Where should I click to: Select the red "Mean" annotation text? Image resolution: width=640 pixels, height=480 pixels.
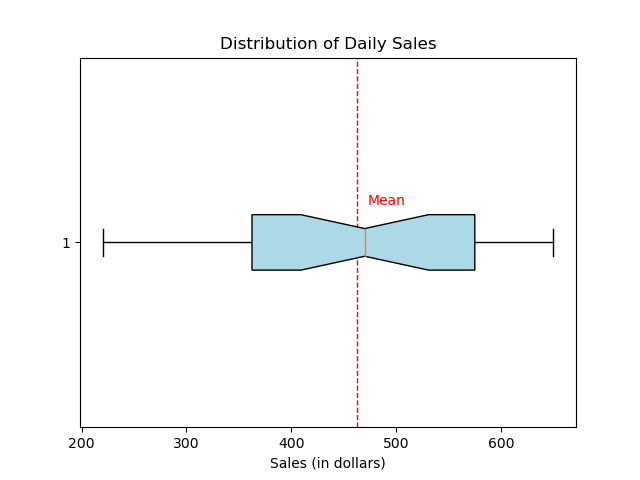point(386,201)
